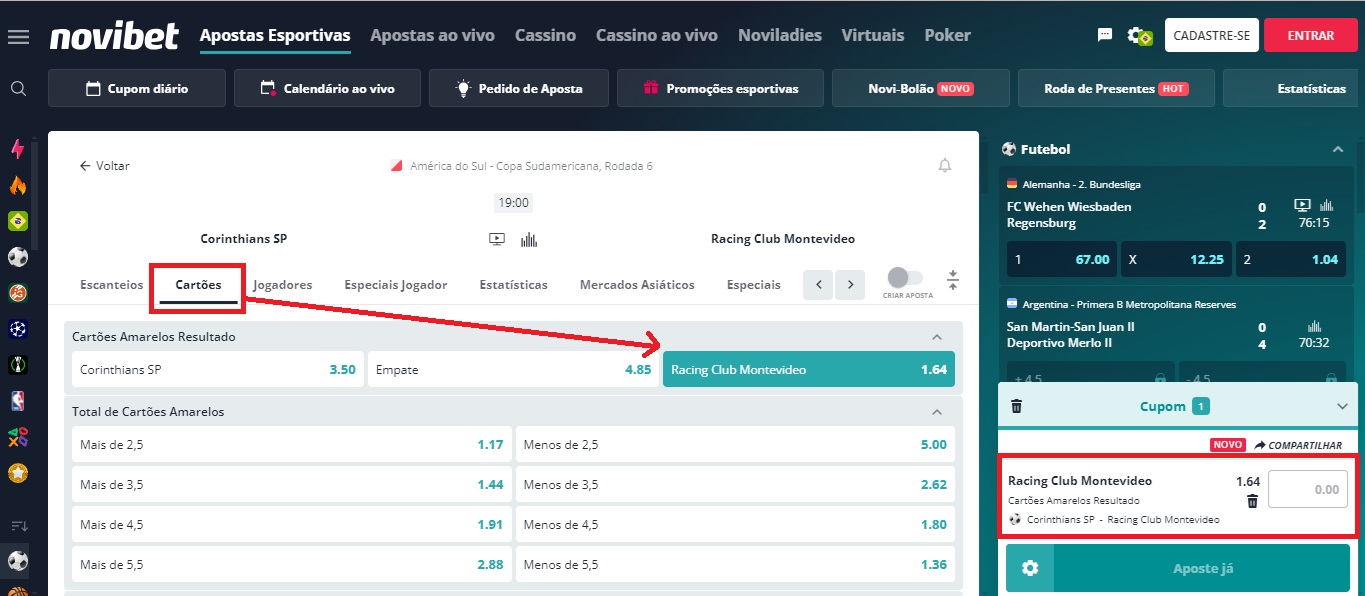This screenshot has width=1365, height=596.
Task: Show more market tabs with right arrow
Action: tap(850, 285)
